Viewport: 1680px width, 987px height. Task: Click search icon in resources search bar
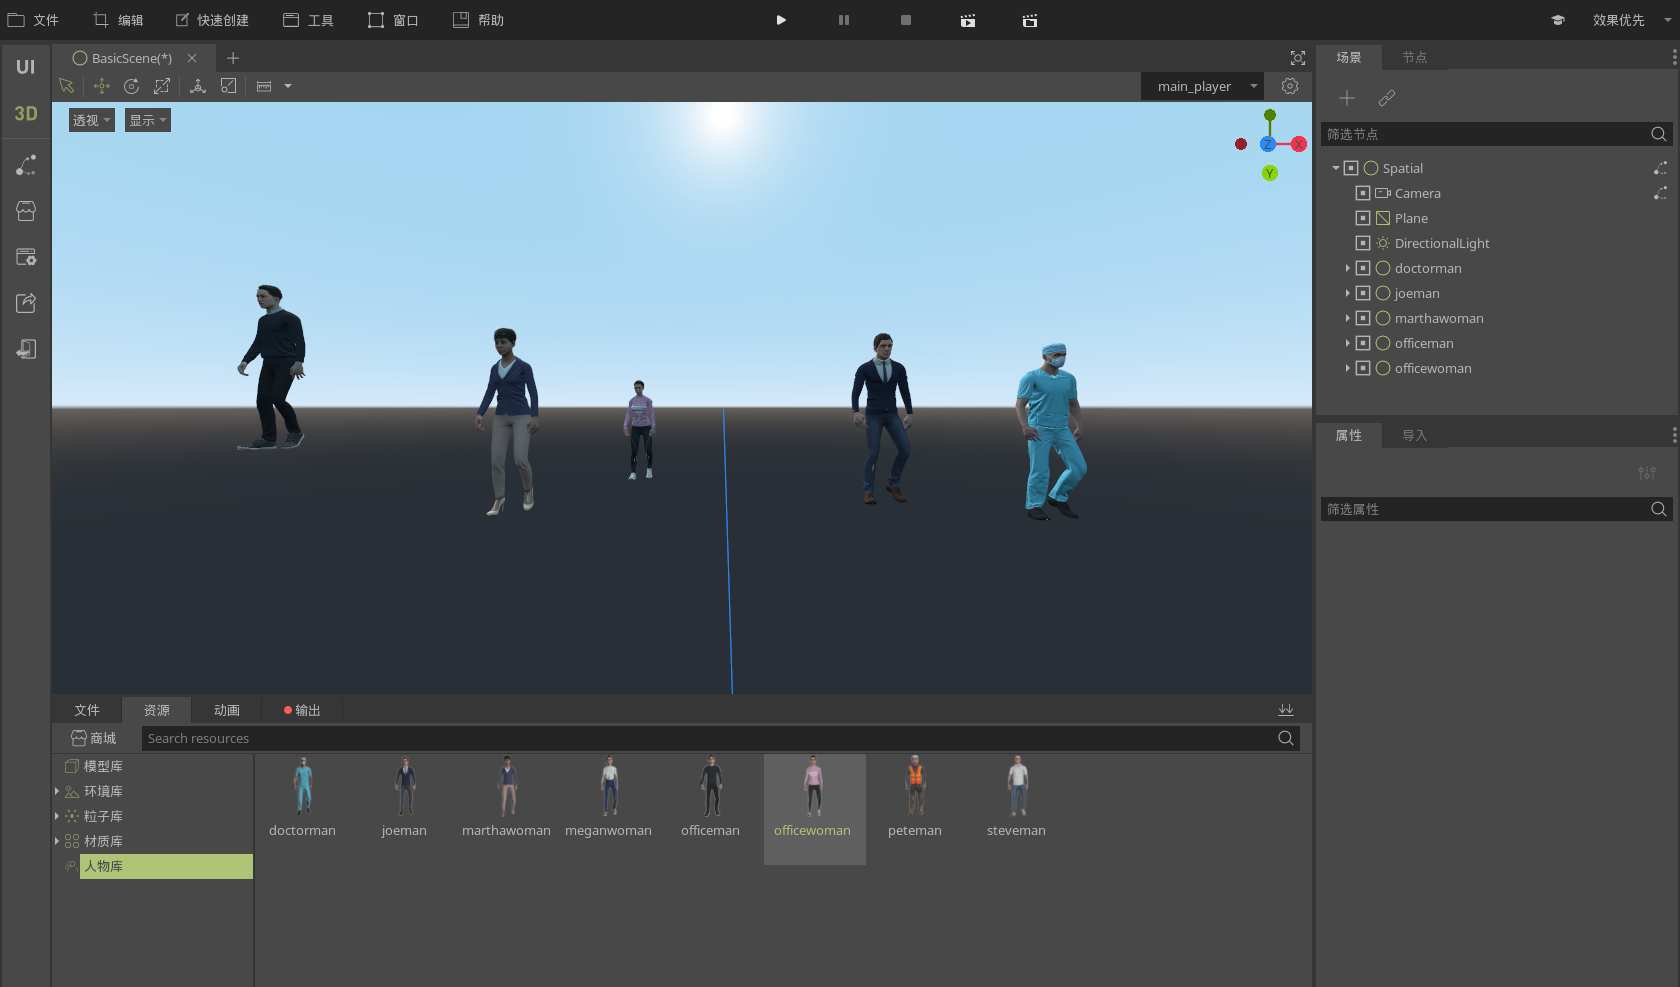pyautogui.click(x=1286, y=738)
